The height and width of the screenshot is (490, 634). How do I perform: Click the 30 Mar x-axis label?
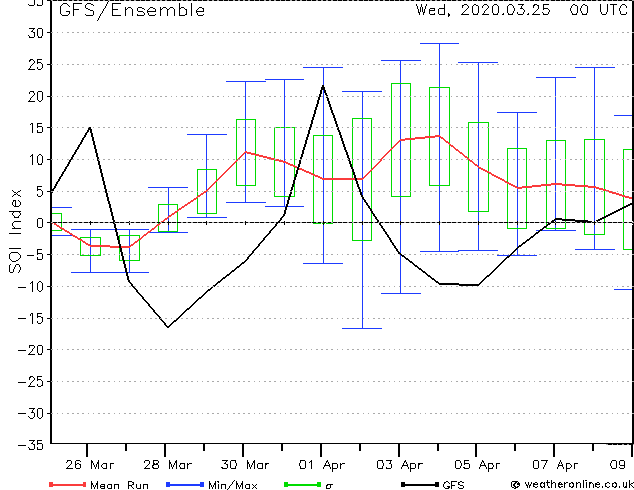point(245,465)
